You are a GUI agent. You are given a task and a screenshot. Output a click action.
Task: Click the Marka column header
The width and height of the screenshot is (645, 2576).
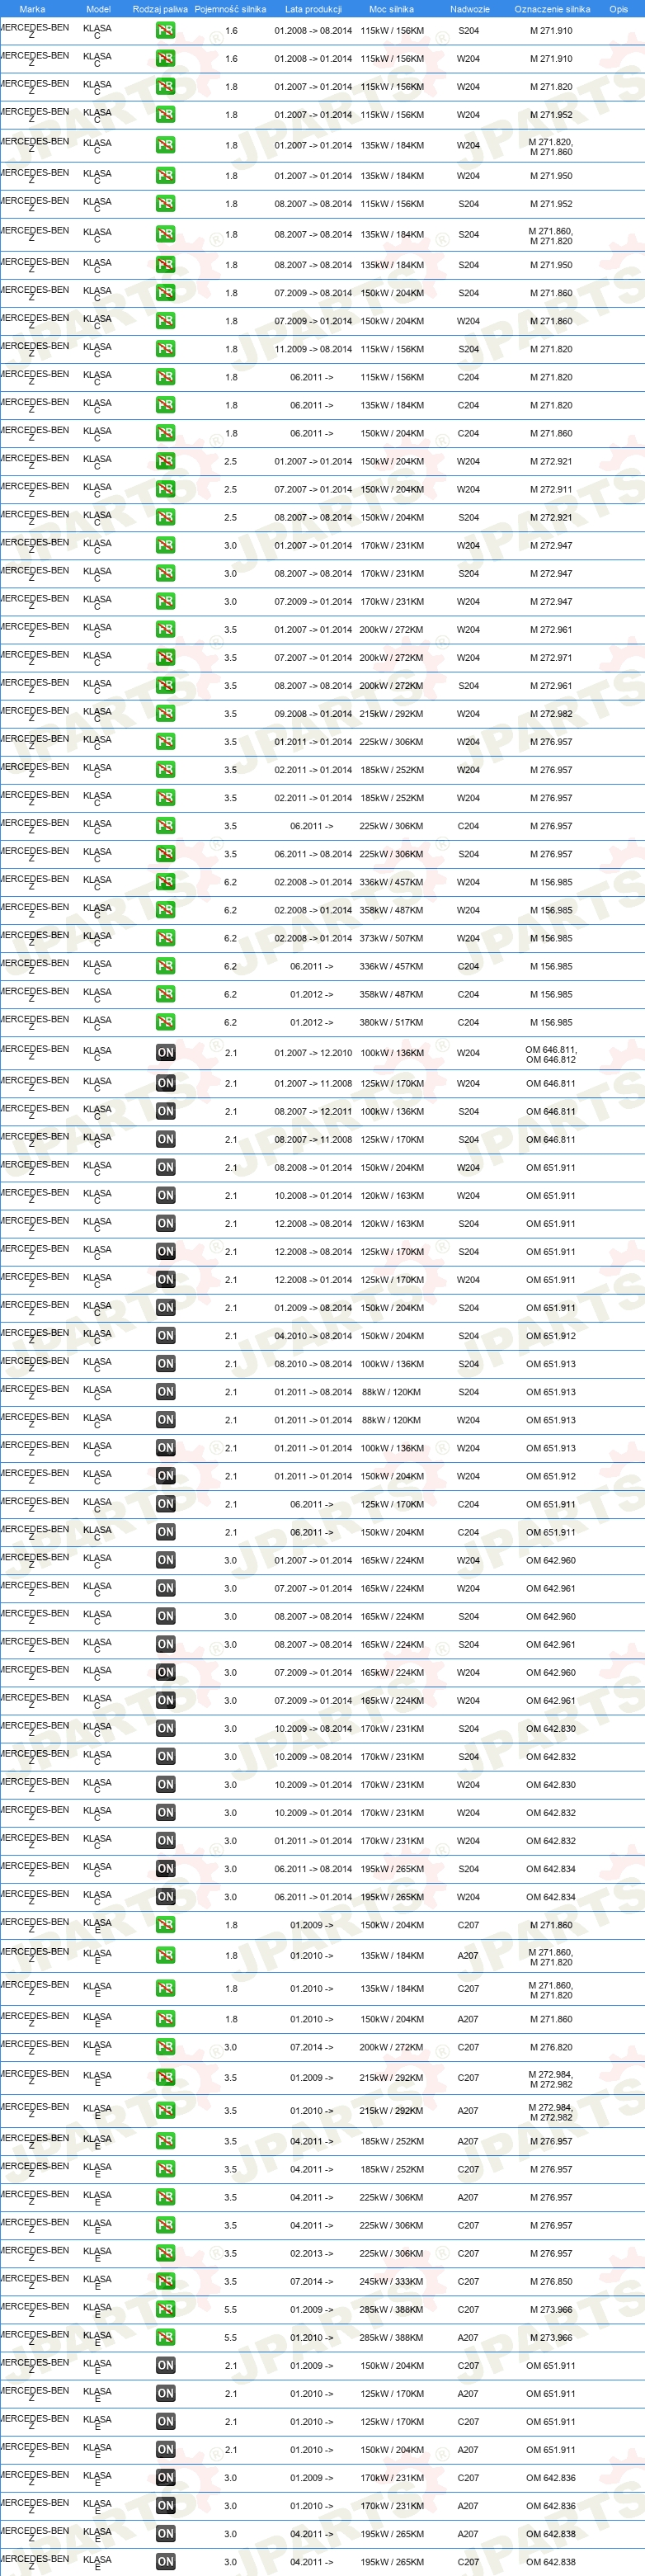coord(32,9)
